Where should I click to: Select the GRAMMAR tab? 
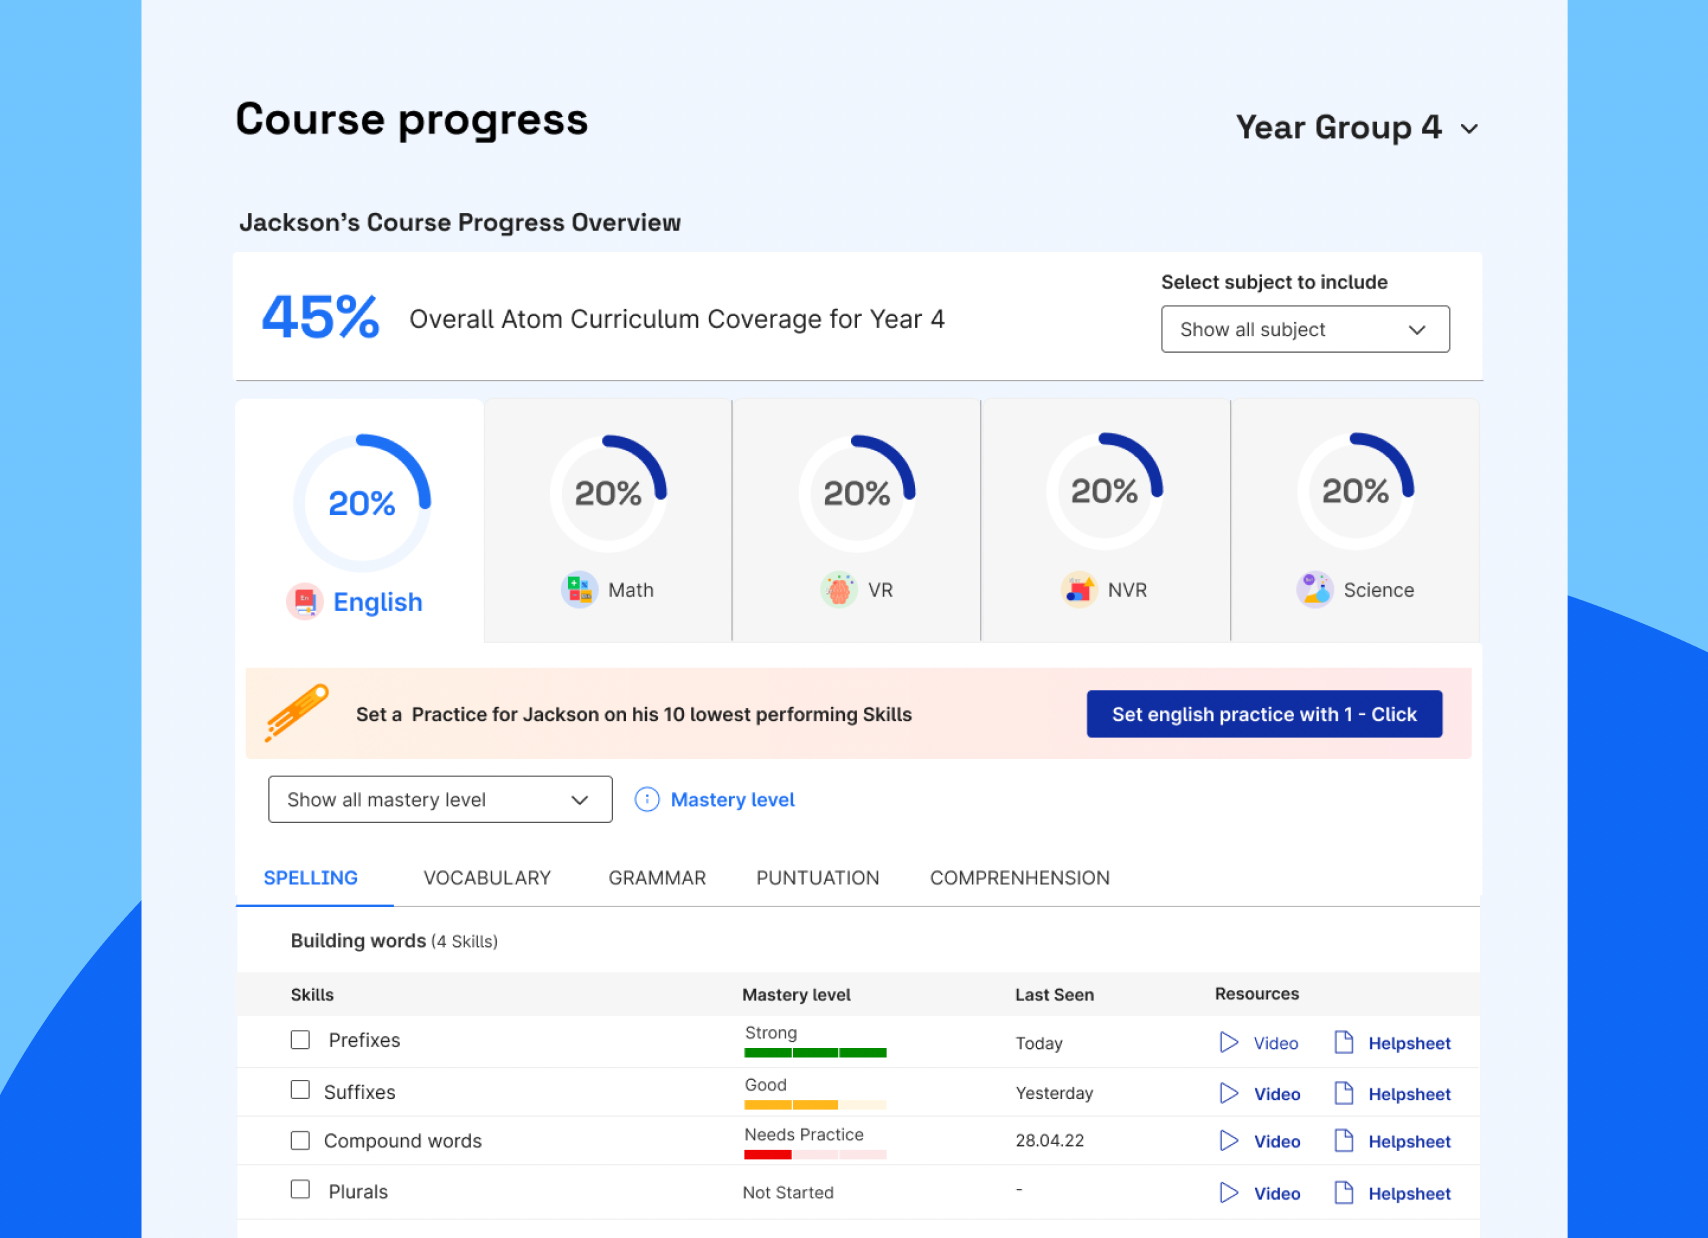click(657, 877)
